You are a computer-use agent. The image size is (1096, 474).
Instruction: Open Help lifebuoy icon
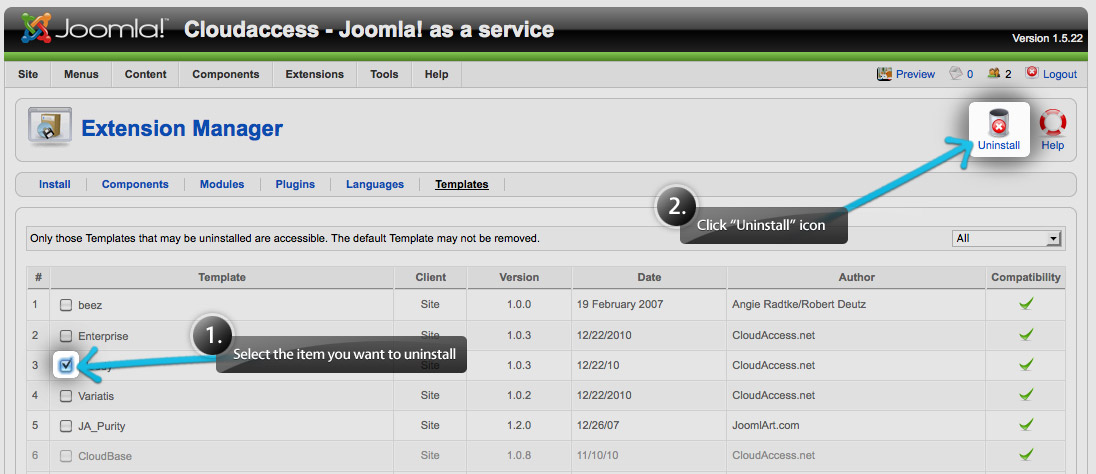click(x=1053, y=122)
